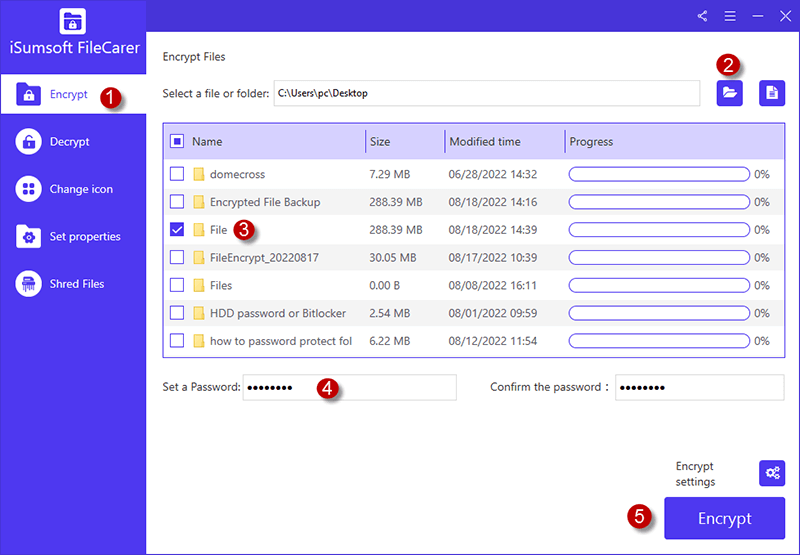This screenshot has height=555, width=800.
Task: Click the 30.05 MB size cell
Action: [x=392, y=258]
